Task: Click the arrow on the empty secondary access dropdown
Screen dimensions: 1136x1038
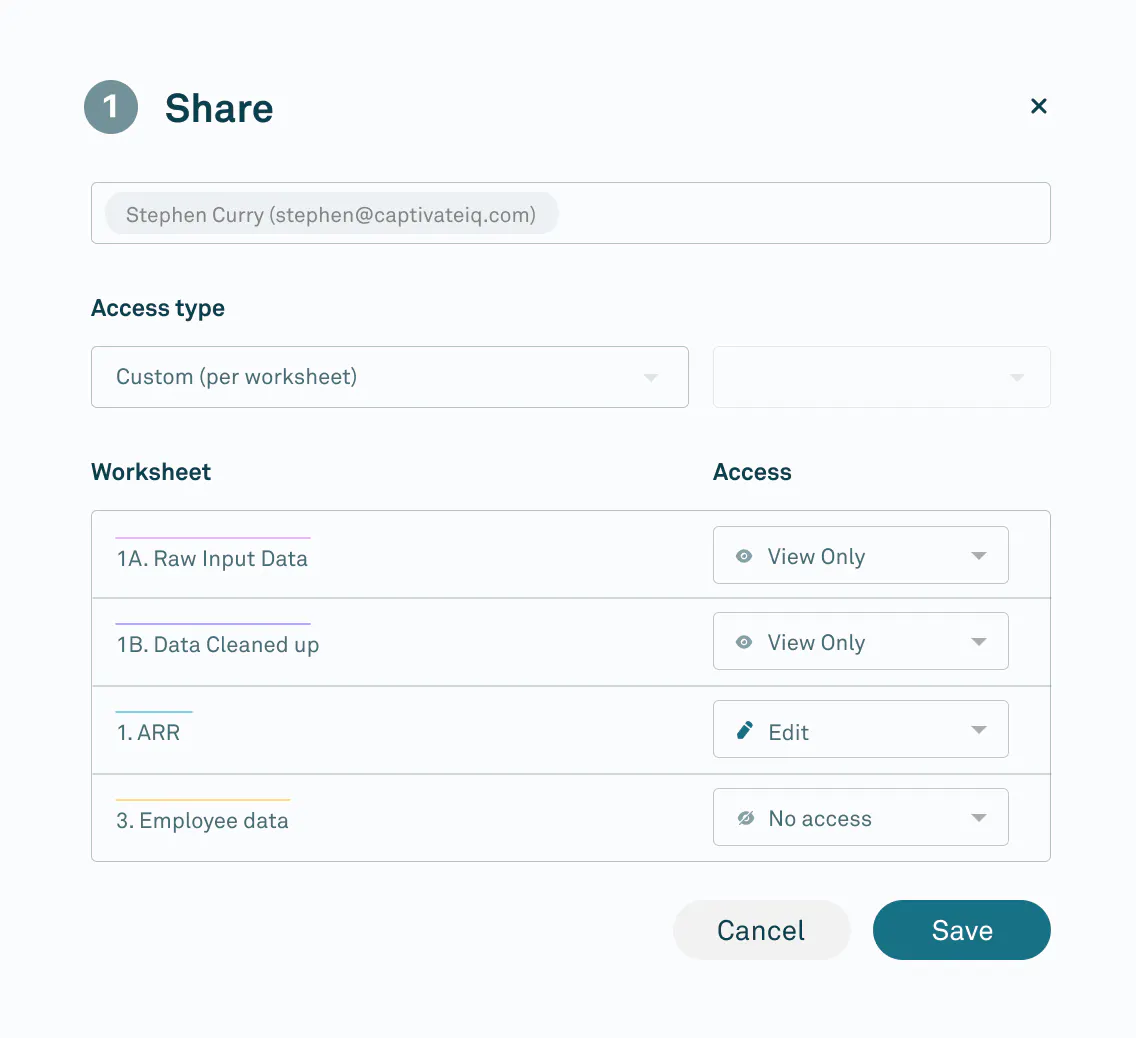Action: pyautogui.click(x=1017, y=377)
